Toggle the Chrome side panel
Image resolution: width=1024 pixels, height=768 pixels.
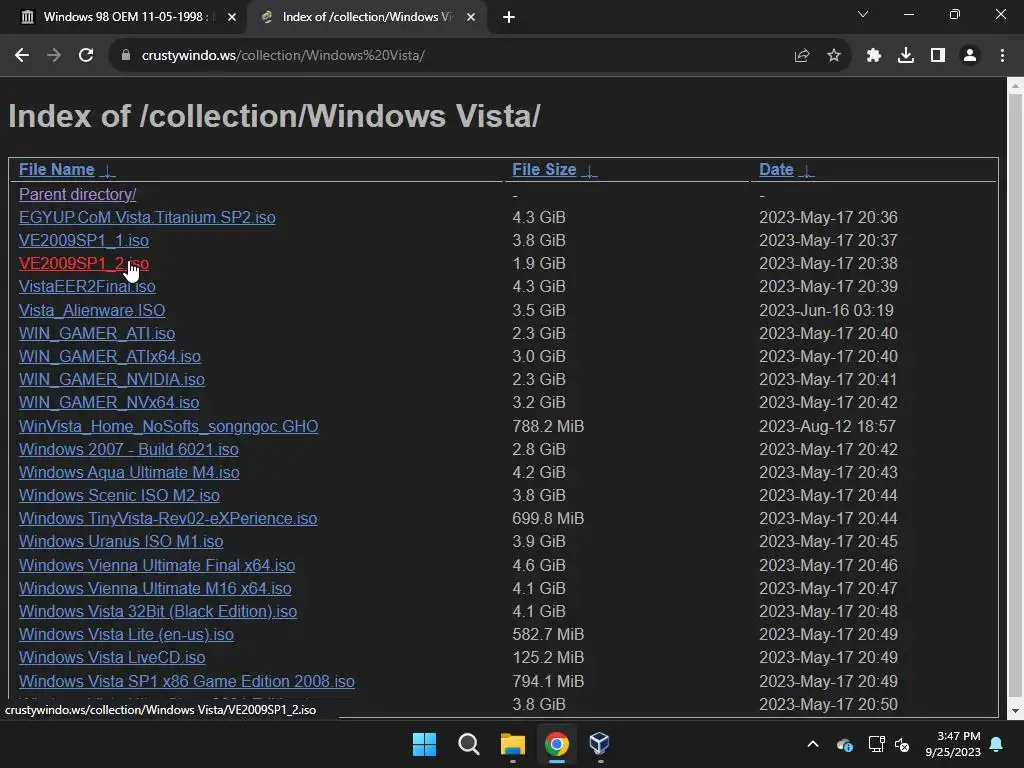pyautogui.click(x=938, y=56)
